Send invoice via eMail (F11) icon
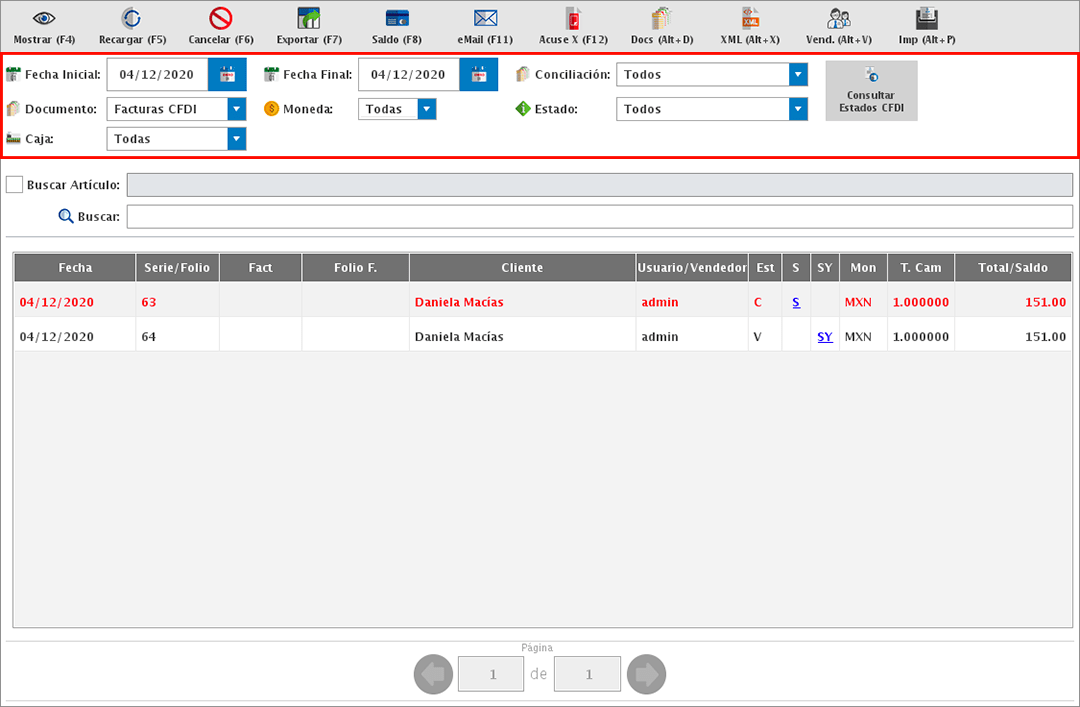1080x707 pixels. click(485, 19)
